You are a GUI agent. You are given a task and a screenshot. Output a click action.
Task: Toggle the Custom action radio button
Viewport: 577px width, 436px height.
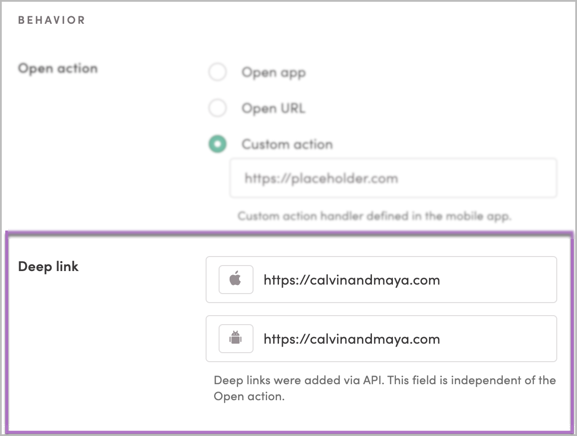pyautogui.click(x=217, y=144)
